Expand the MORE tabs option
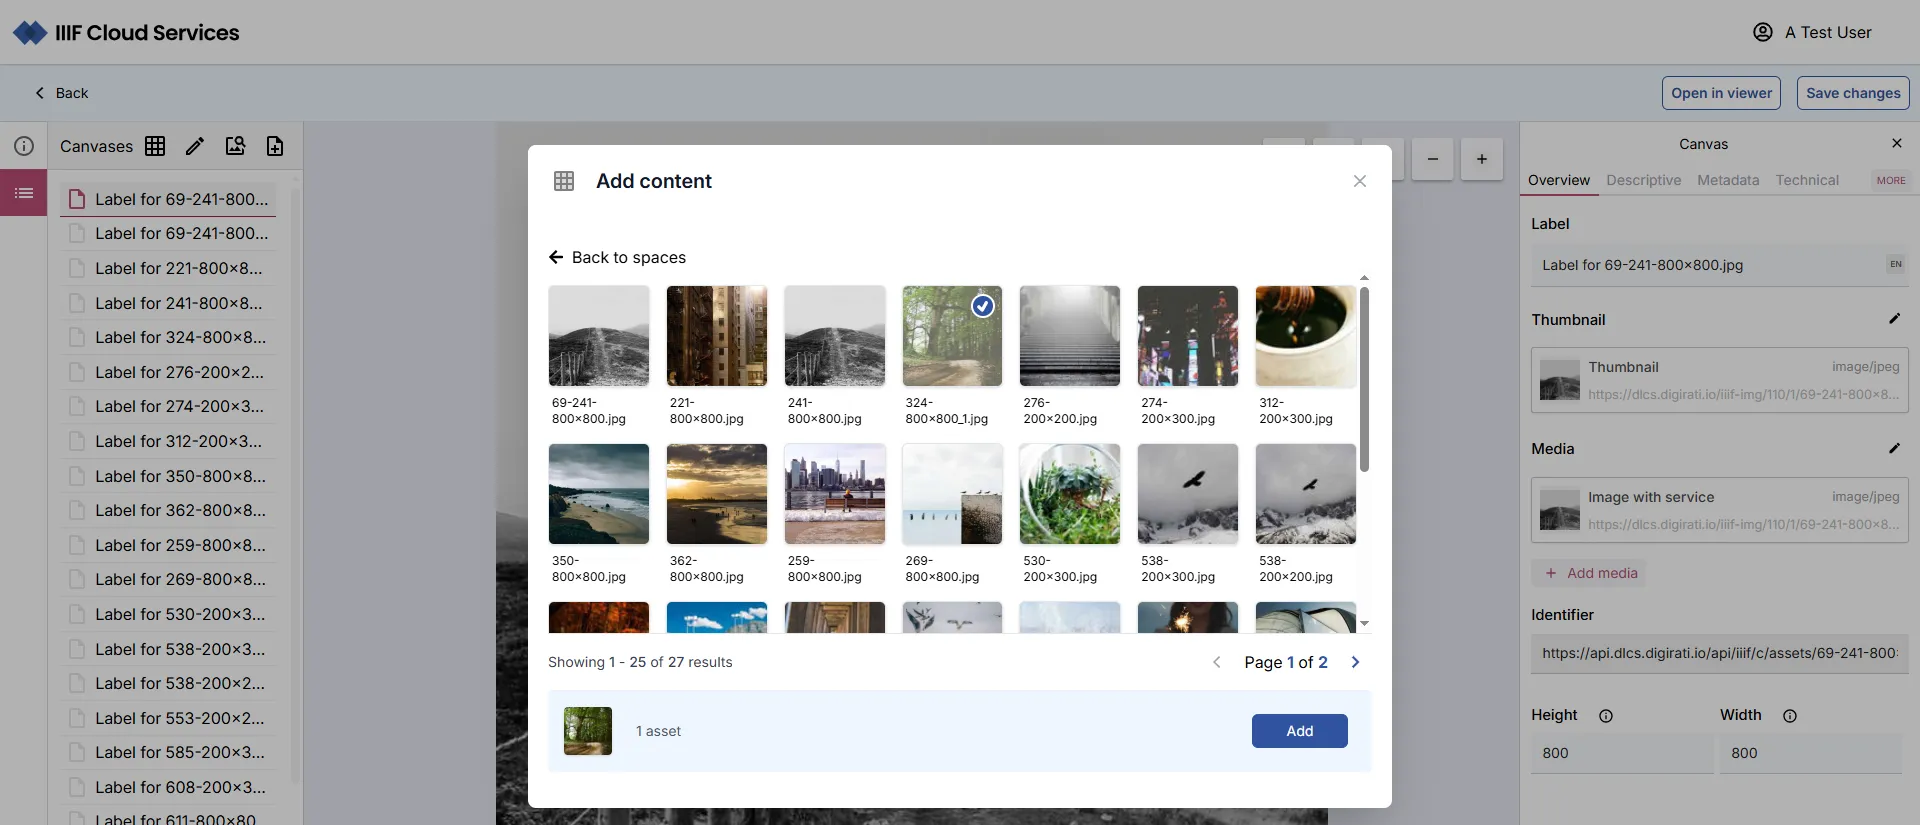Image resolution: width=1920 pixels, height=825 pixels. click(x=1890, y=181)
